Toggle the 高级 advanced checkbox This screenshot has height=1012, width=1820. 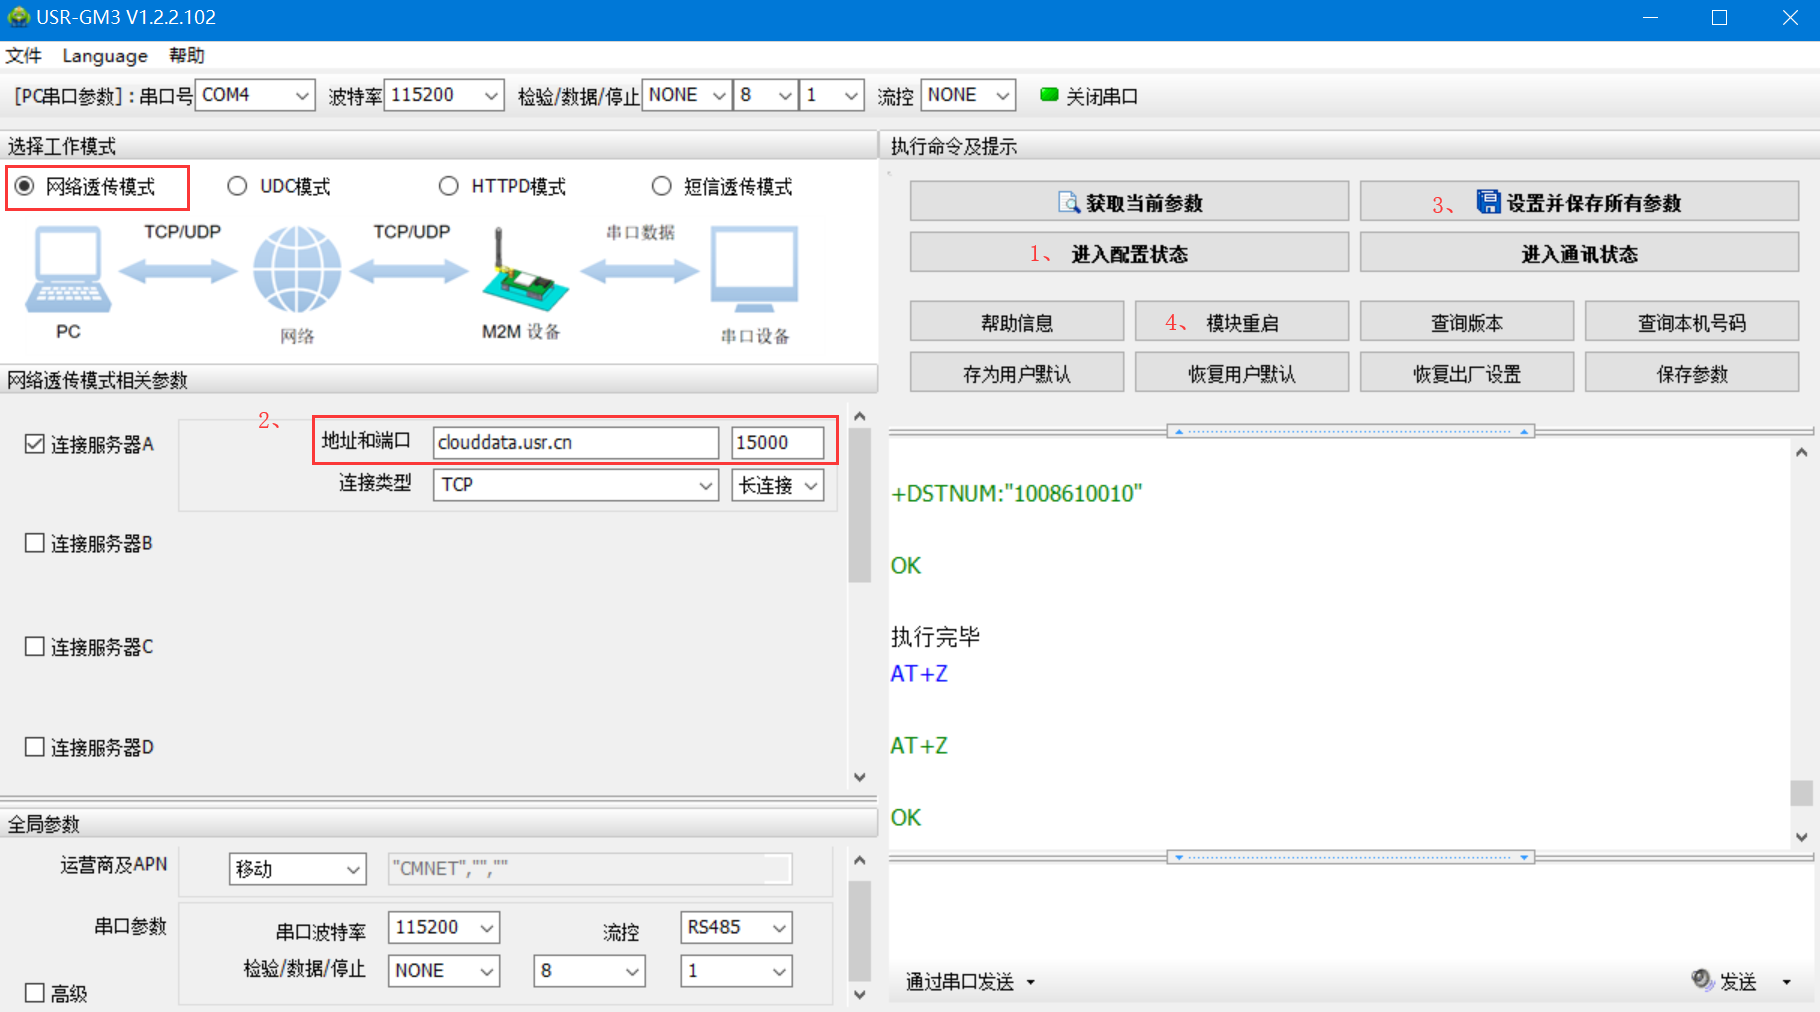[35, 993]
